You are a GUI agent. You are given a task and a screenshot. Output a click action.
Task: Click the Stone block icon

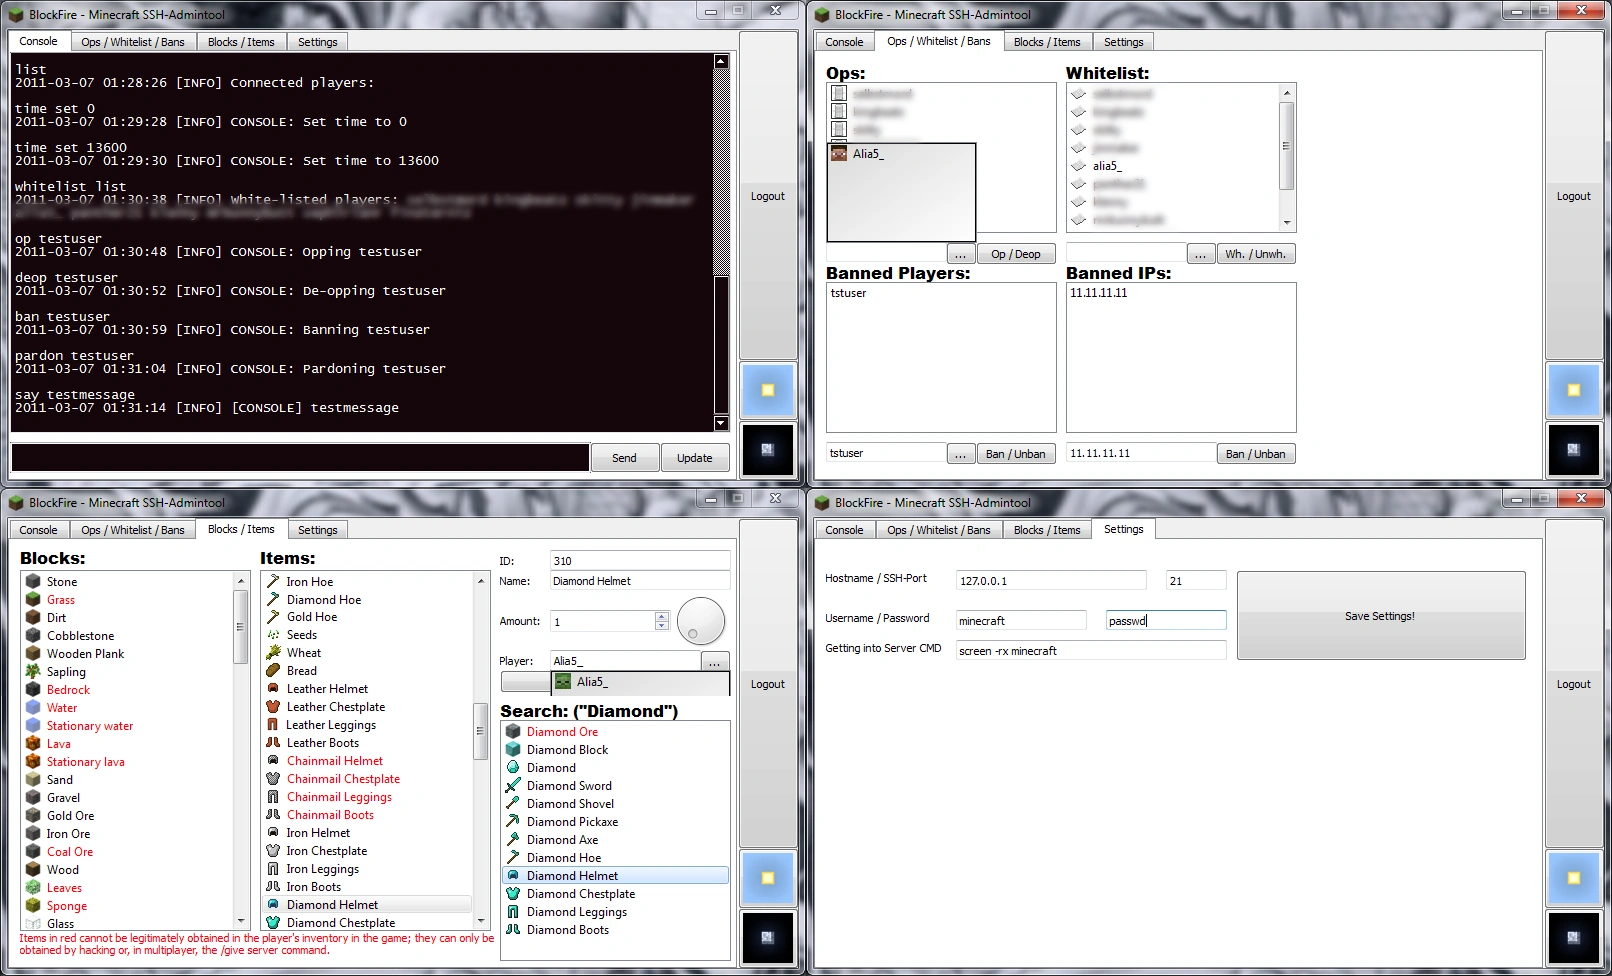[x=33, y=581]
